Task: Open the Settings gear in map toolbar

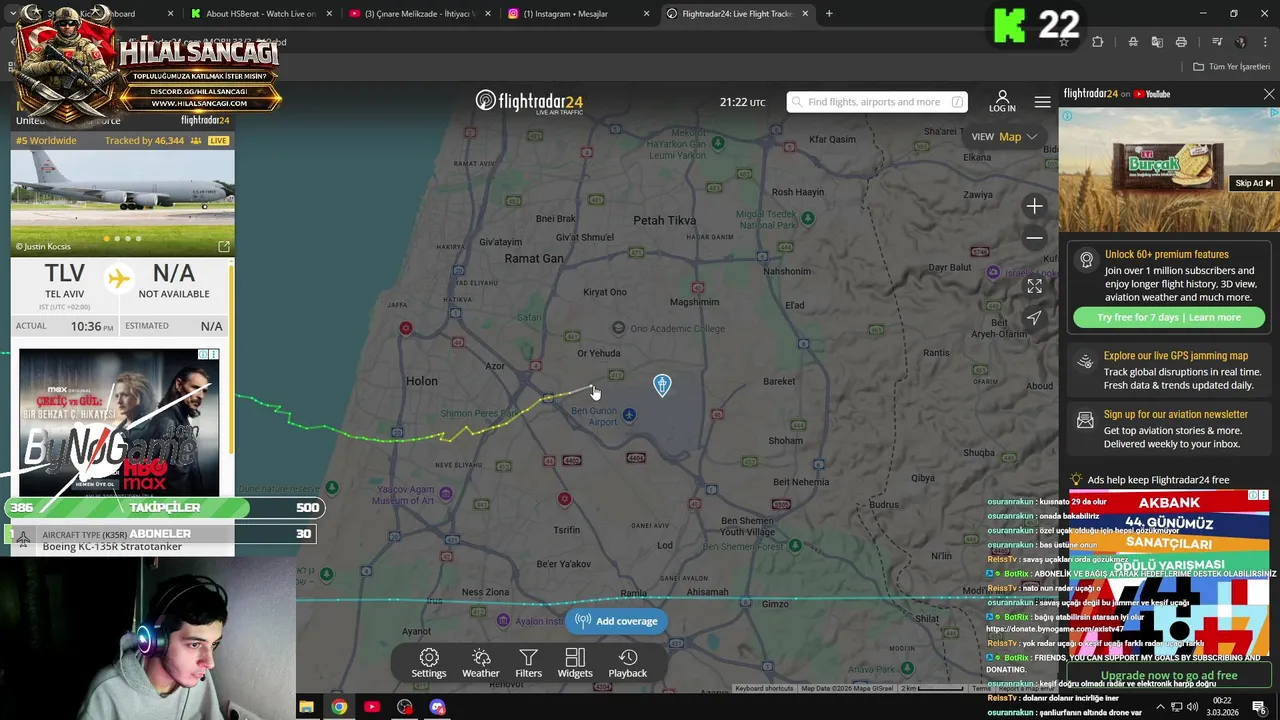Action: click(428, 663)
